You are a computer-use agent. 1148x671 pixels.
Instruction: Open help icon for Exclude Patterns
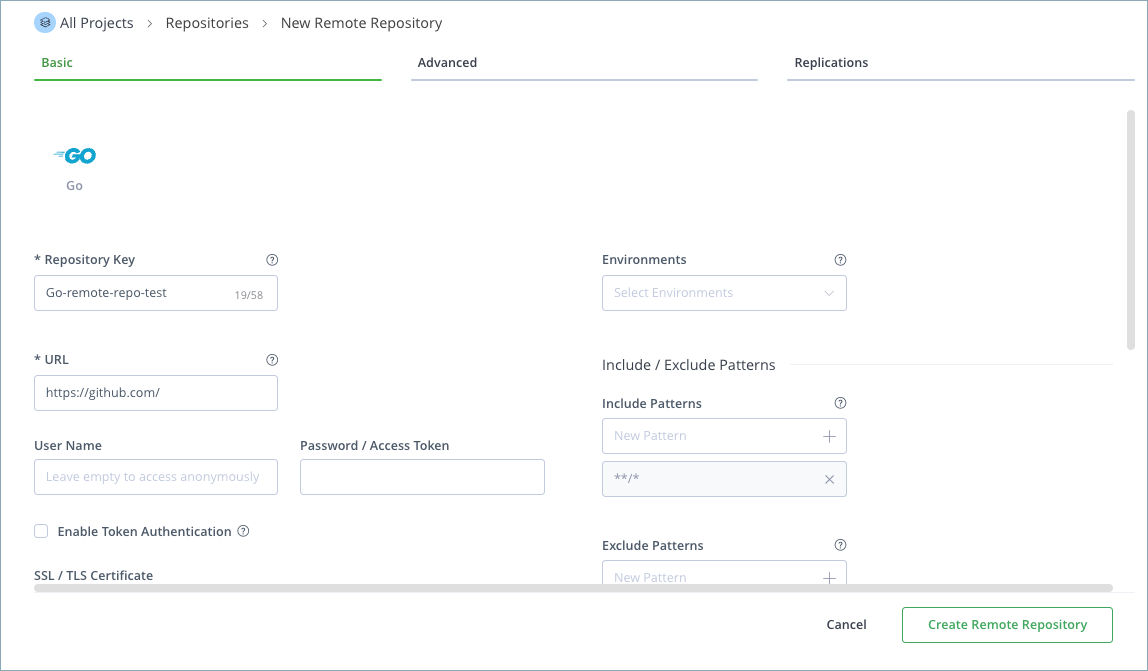pos(840,545)
